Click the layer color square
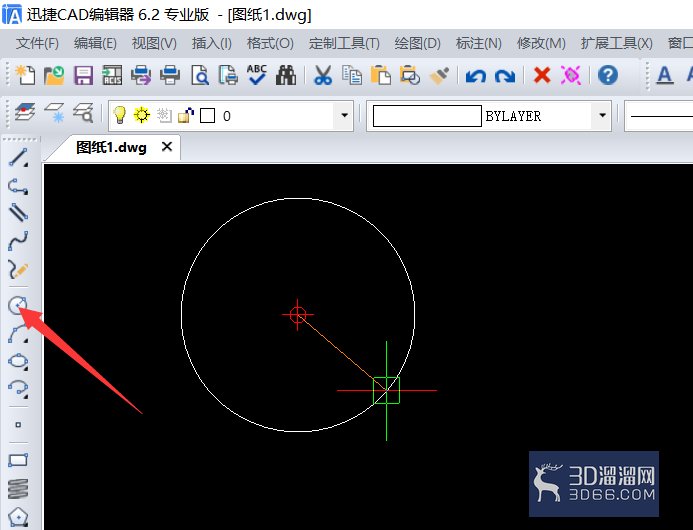Screen dimensions: 693x530 [208, 116]
